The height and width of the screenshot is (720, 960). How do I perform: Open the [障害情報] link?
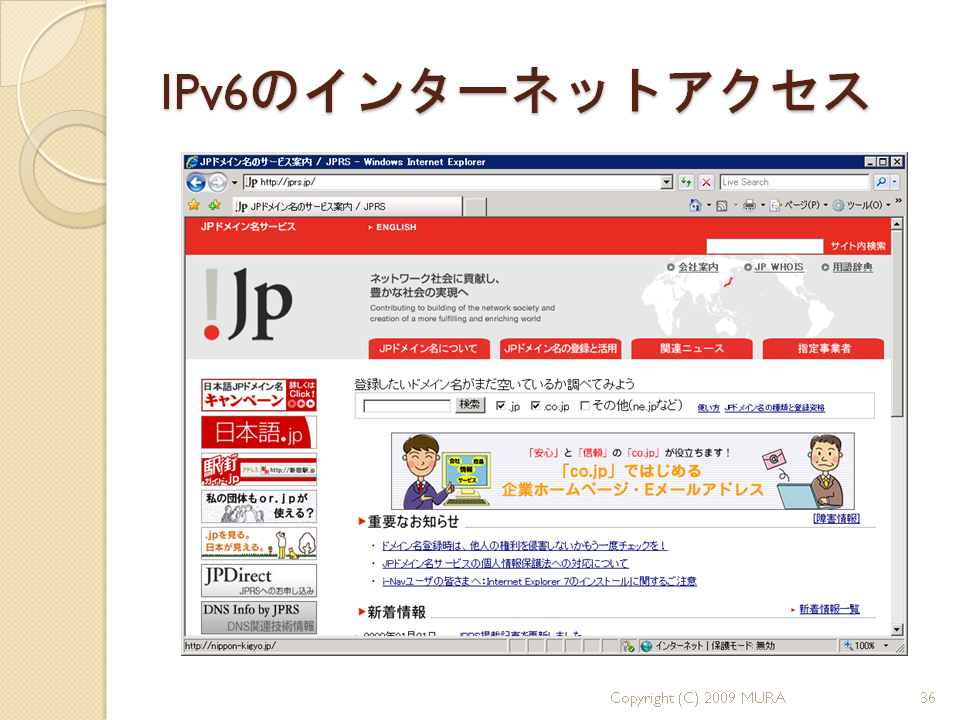pos(836,519)
